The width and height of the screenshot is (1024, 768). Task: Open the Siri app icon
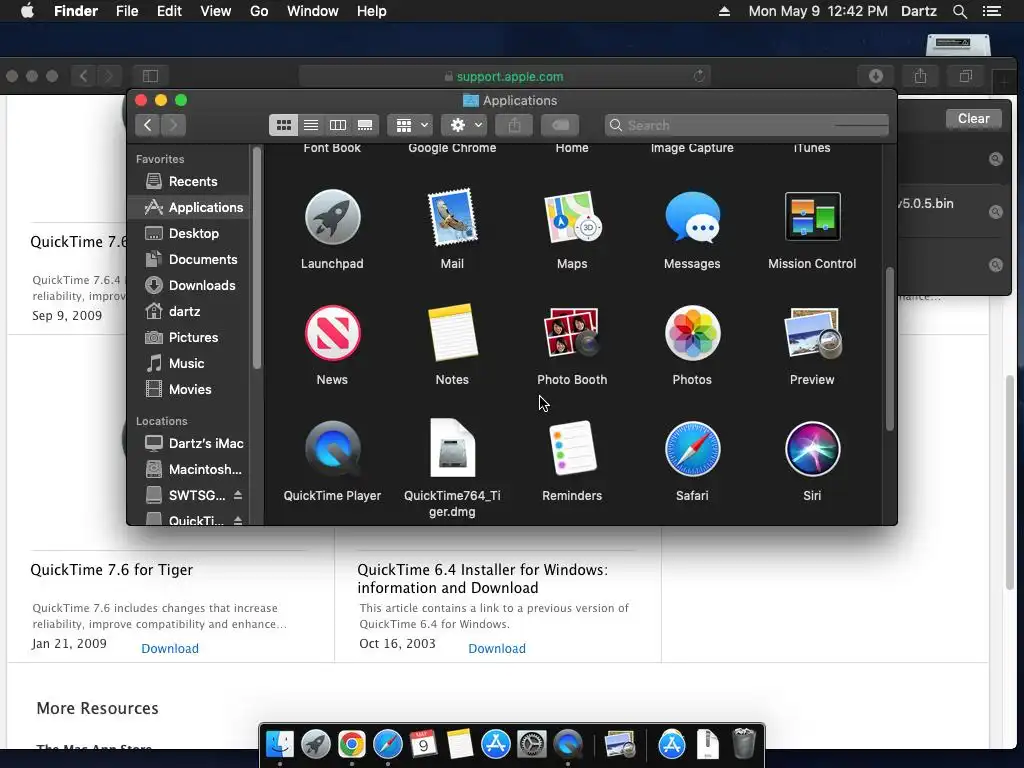pyautogui.click(x=812, y=449)
